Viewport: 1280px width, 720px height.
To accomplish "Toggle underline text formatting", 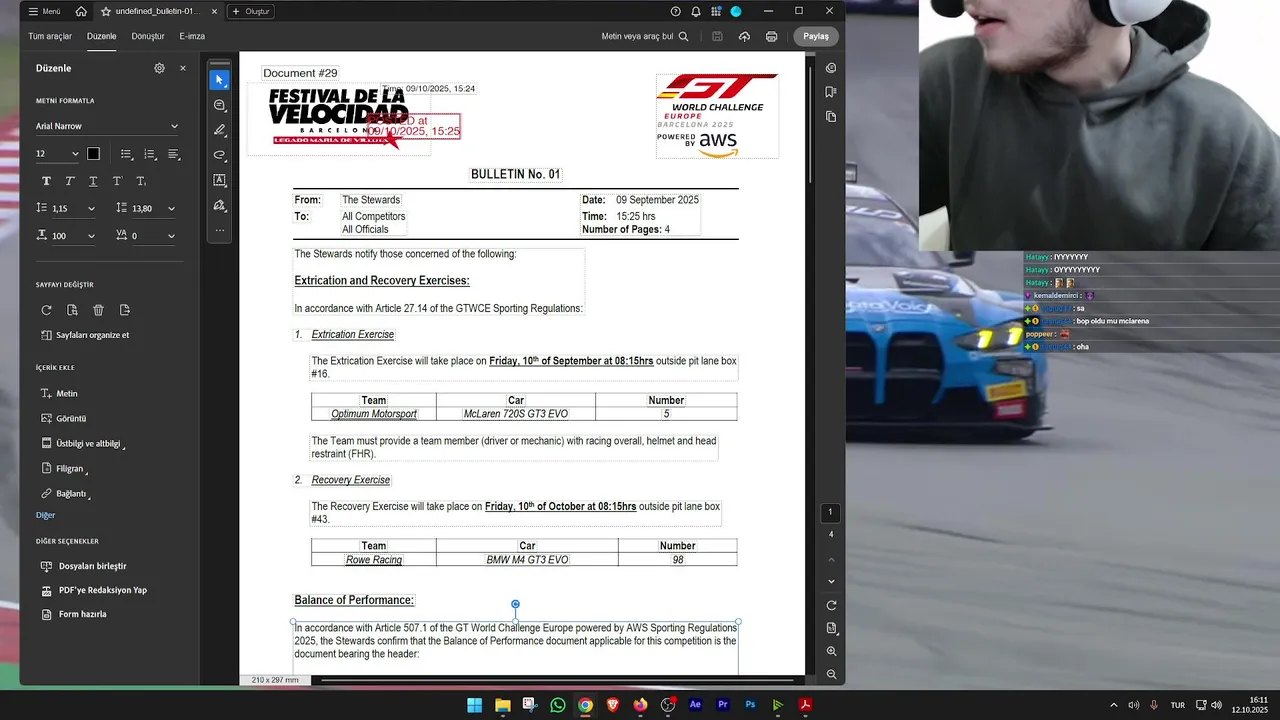I will (93, 181).
